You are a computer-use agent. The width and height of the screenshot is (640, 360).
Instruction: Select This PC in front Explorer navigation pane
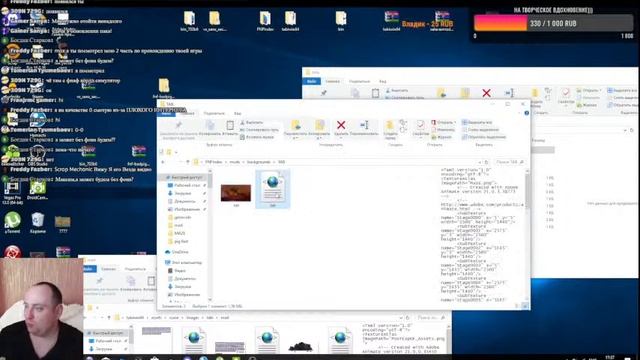[x=184, y=262]
